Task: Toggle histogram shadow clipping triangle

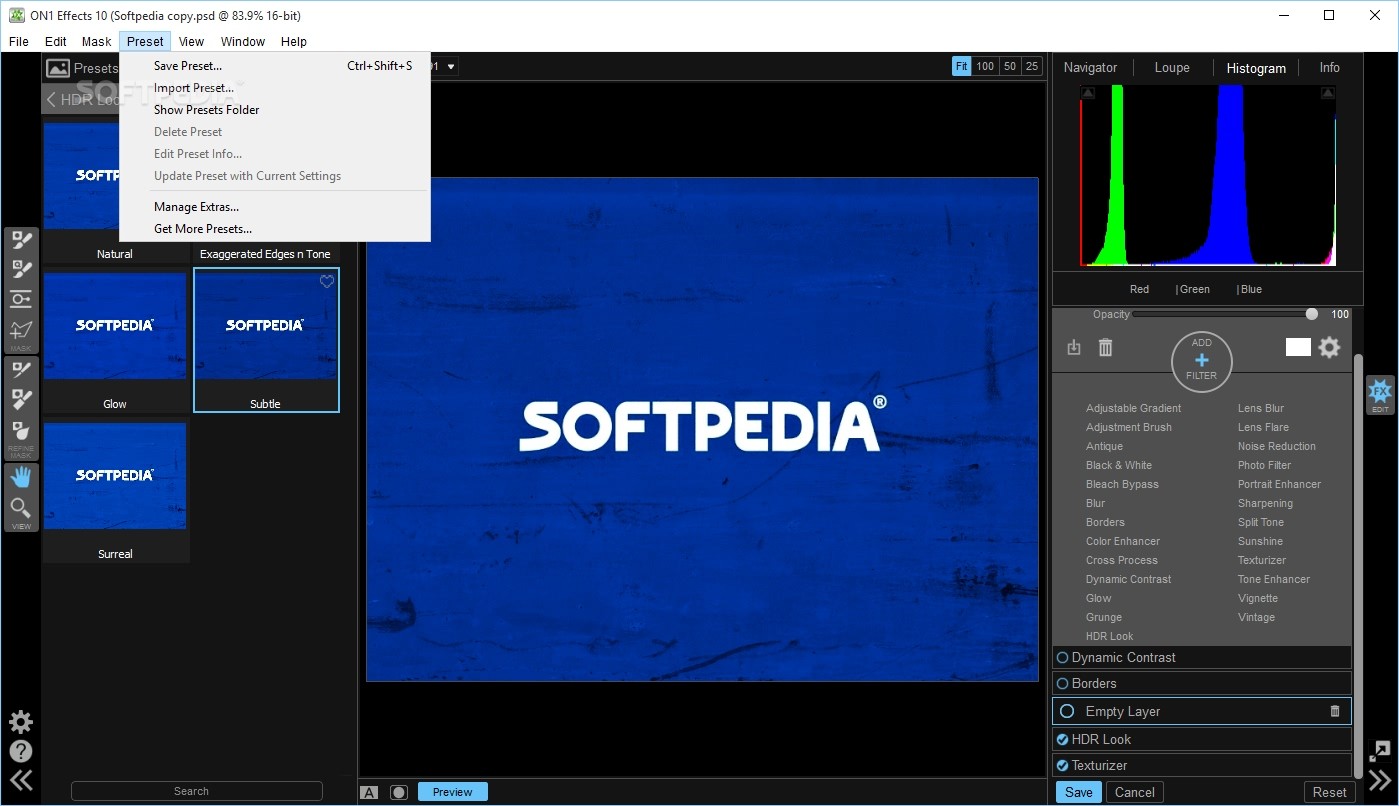Action: (1088, 93)
